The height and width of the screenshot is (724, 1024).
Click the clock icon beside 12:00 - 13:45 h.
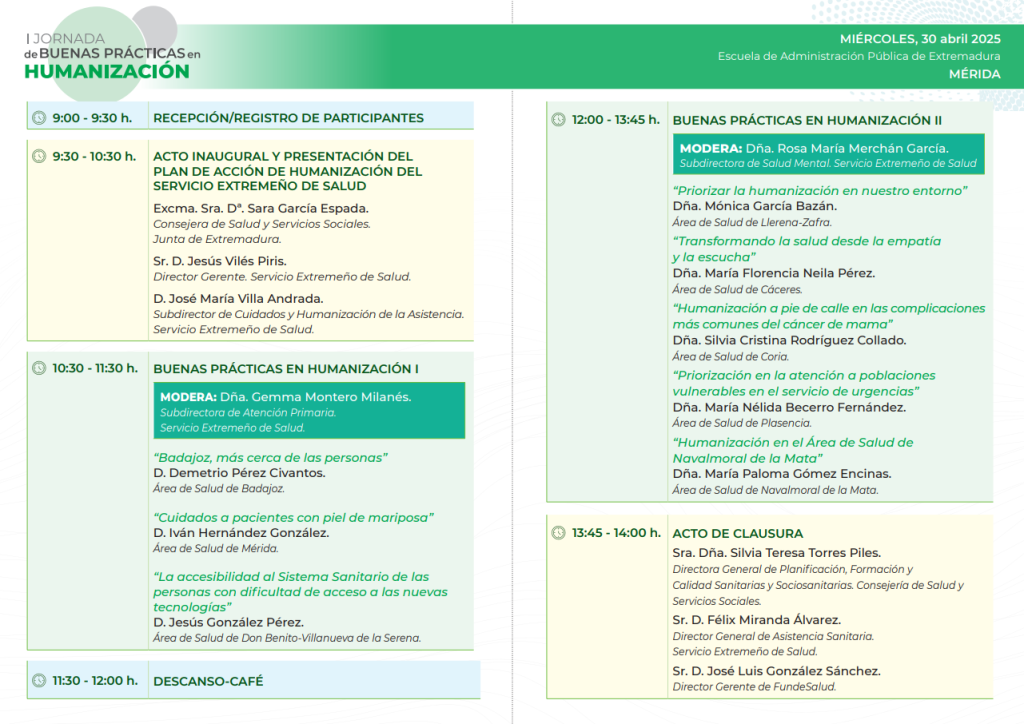(558, 120)
